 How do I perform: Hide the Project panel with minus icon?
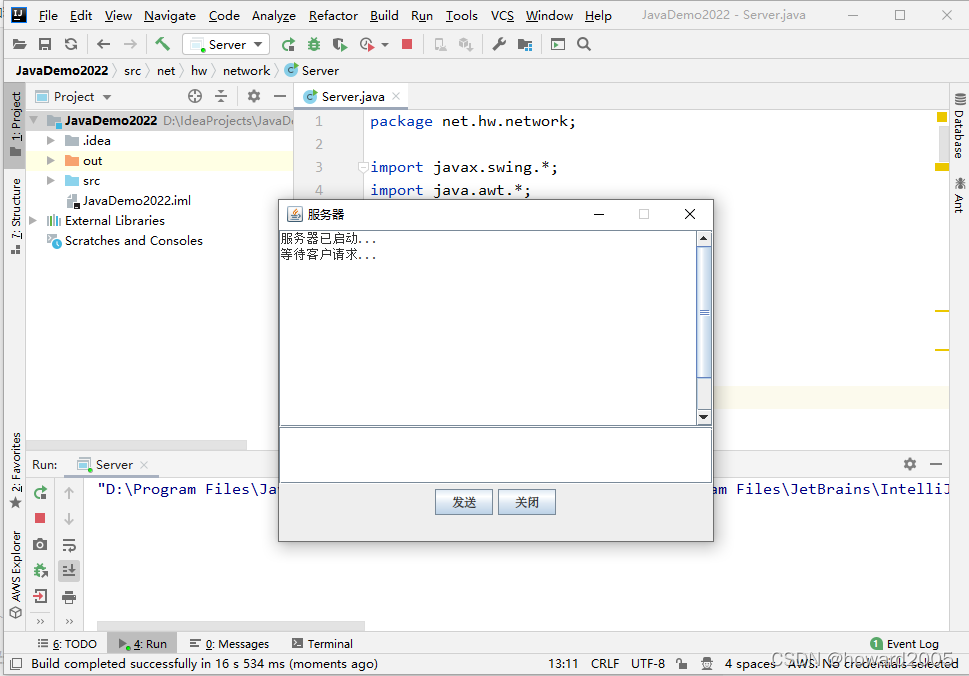[279, 96]
